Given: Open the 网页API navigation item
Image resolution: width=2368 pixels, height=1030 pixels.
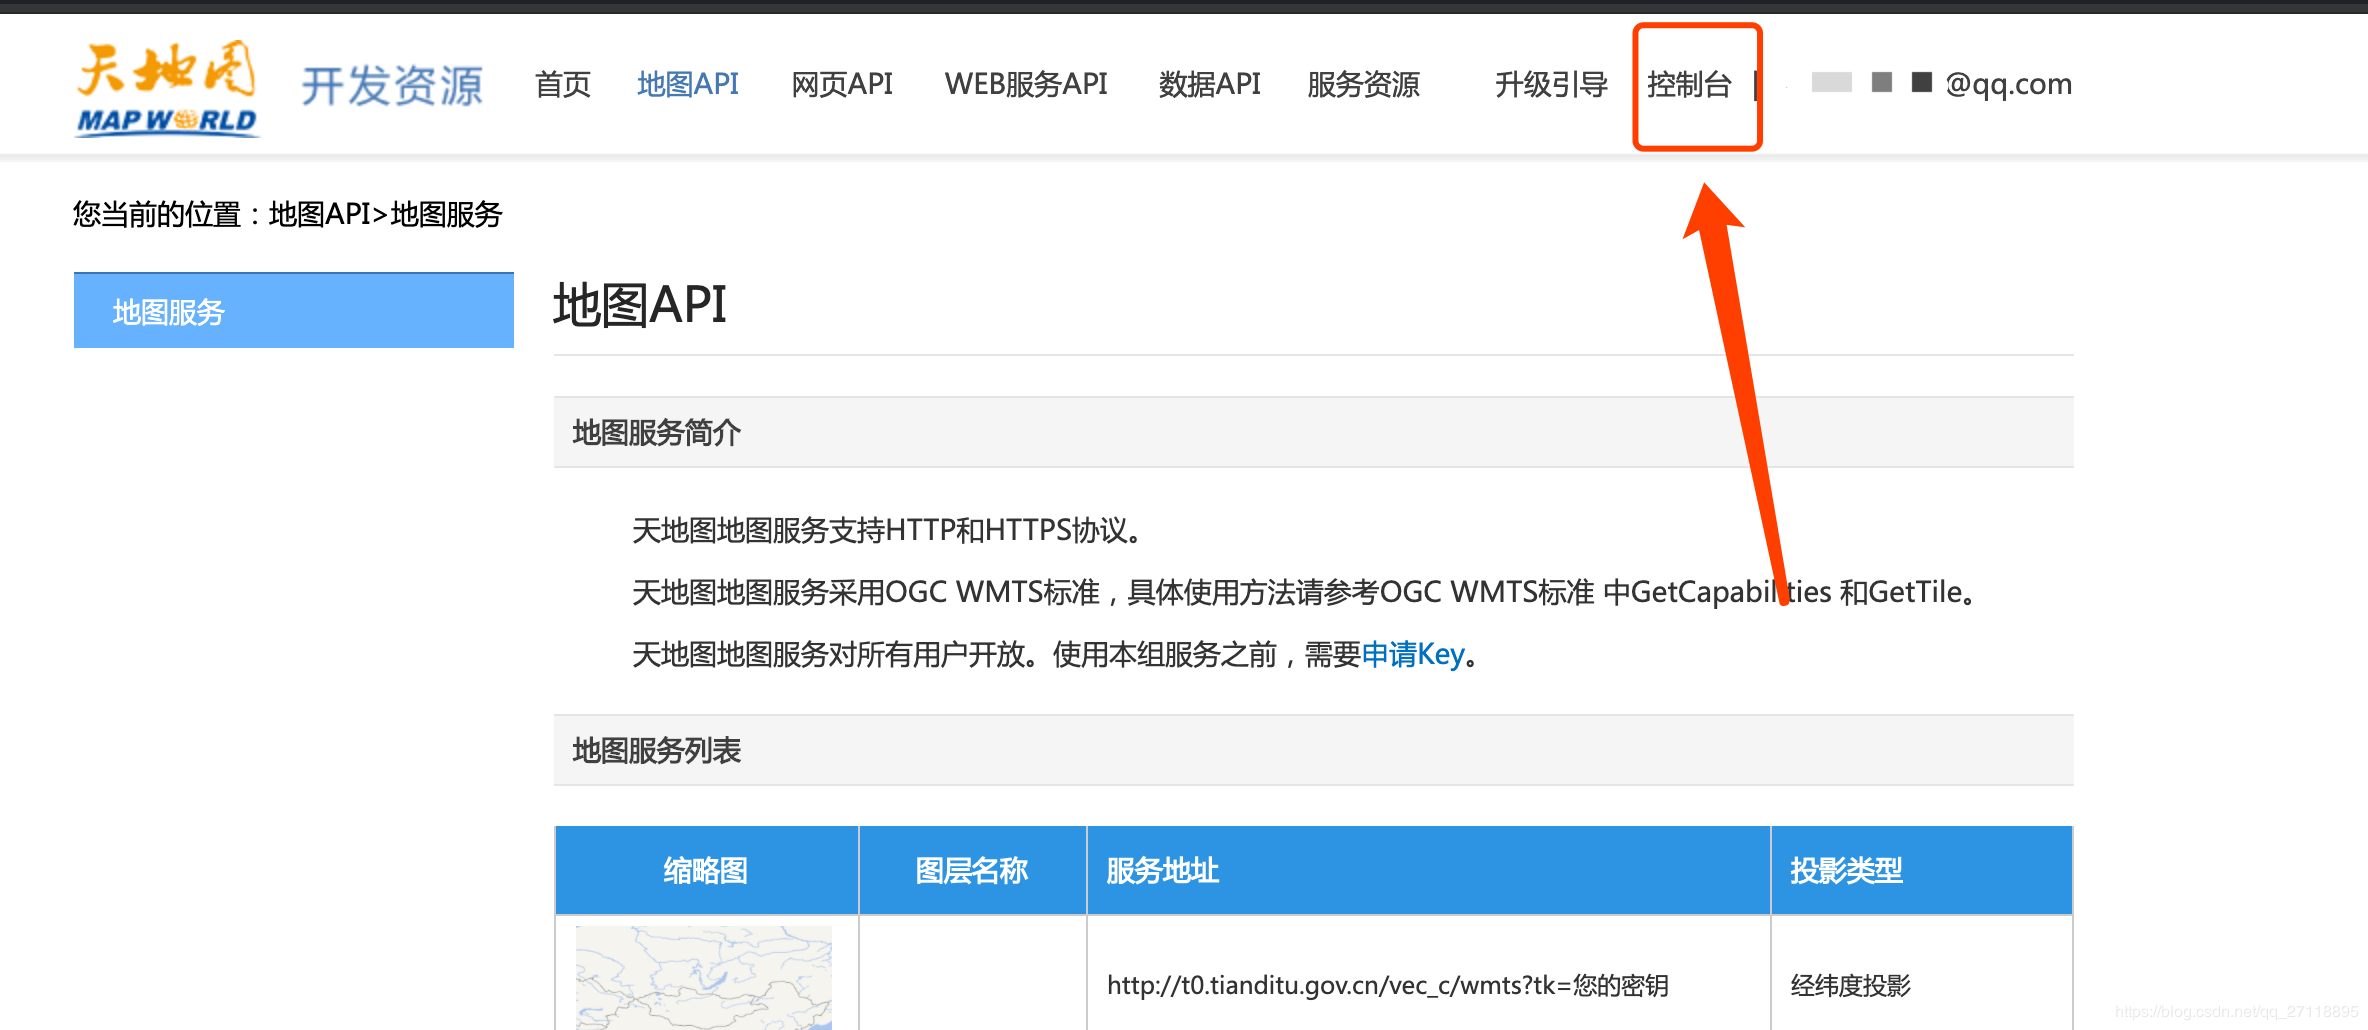Looking at the screenshot, I should pos(842,85).
